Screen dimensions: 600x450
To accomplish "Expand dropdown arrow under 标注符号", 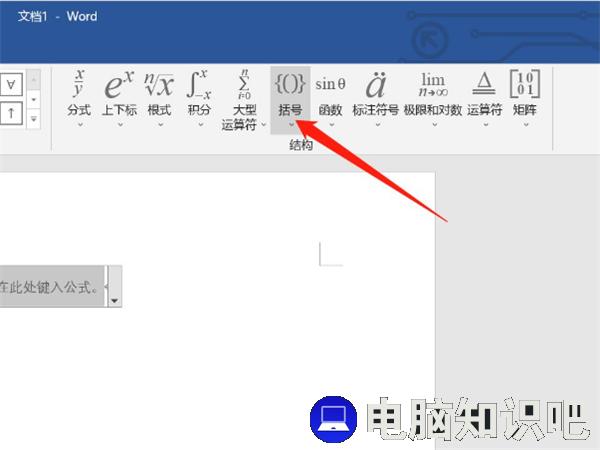I will tap(377, 125).
